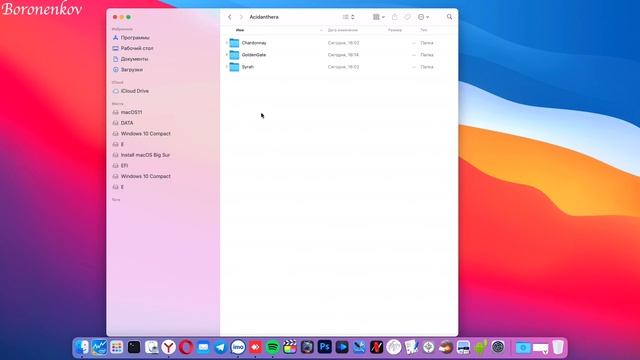Open Opera browser from the Dock
This screenshot has height=360, width=640.
pos(186,347)
